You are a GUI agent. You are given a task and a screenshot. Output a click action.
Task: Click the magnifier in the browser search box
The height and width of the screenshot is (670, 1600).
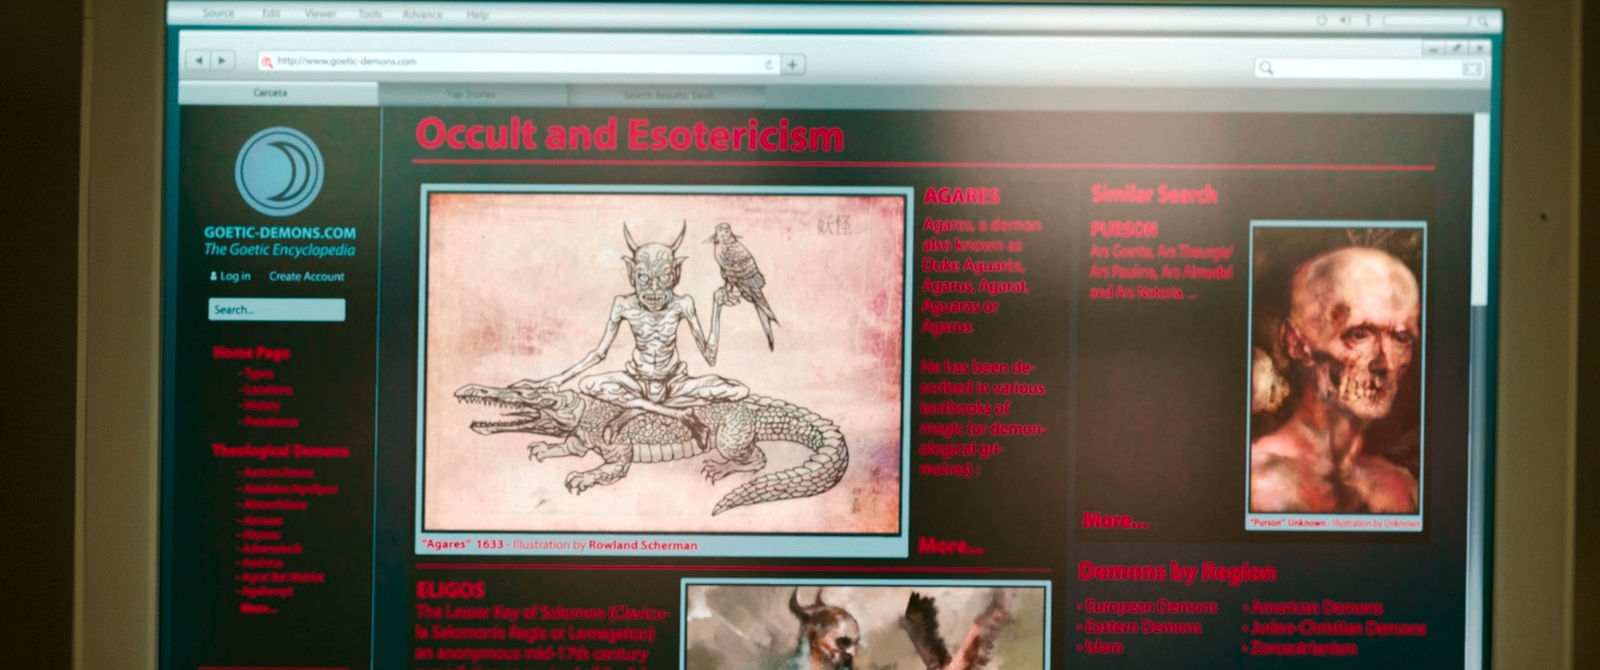click(x=1267, y=68)
